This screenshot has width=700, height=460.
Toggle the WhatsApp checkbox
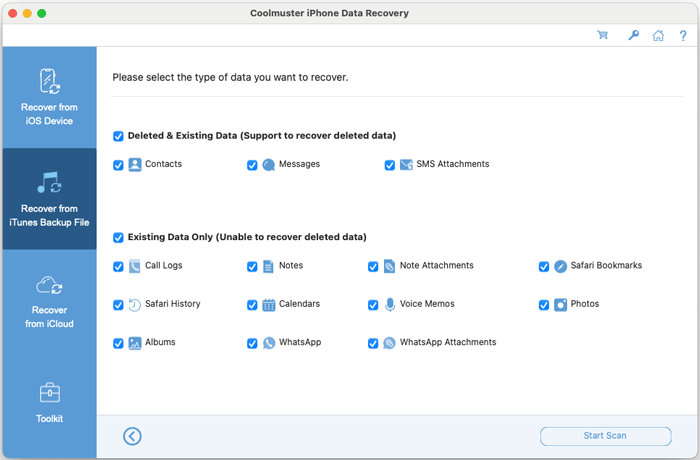[x=252, y=343]
